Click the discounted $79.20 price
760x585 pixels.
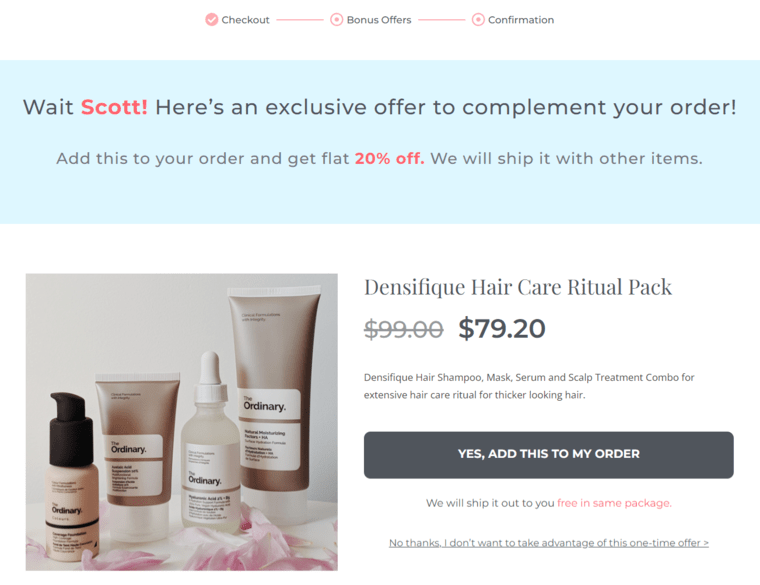pos(502,329)
